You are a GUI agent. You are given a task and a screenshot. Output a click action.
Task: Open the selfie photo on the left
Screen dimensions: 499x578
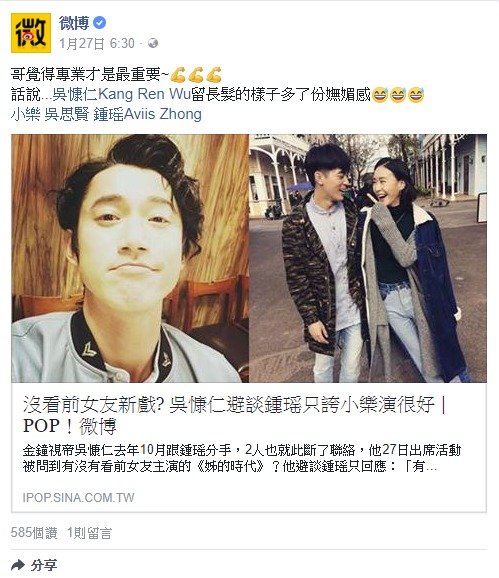[x=130, y=258]
